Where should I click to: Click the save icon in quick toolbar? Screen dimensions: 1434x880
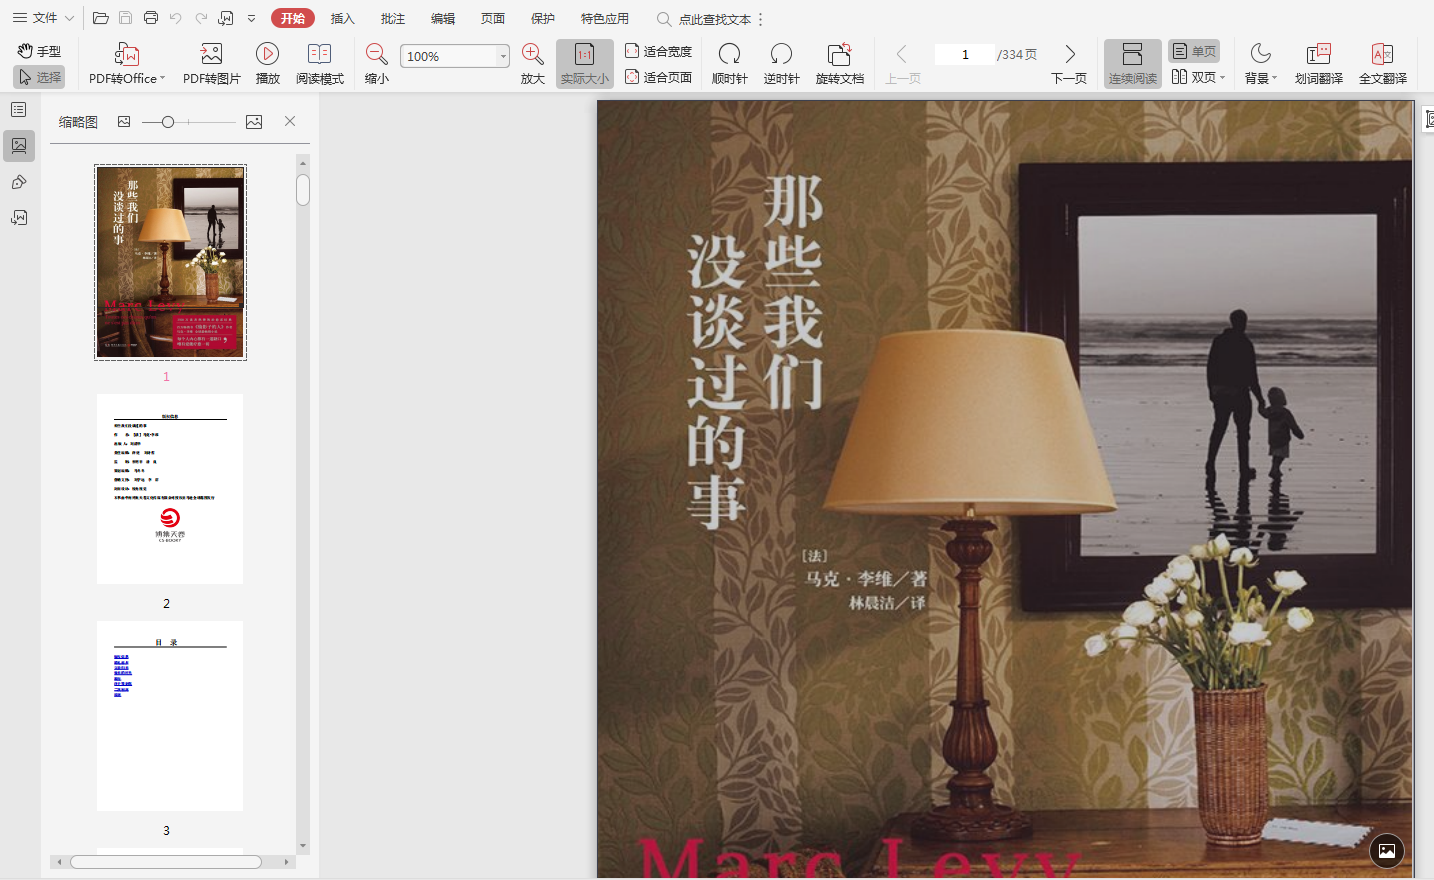pyautogui.click(x=126, y=18)
